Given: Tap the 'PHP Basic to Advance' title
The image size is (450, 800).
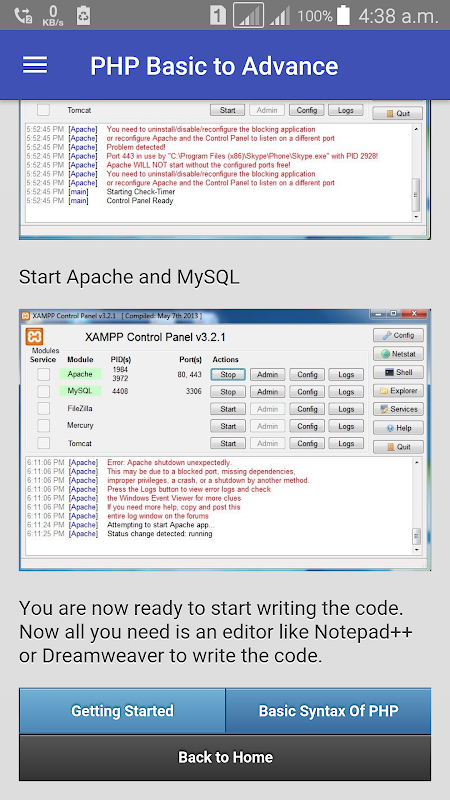Looking at the screenshot, I should pos(214,66).
